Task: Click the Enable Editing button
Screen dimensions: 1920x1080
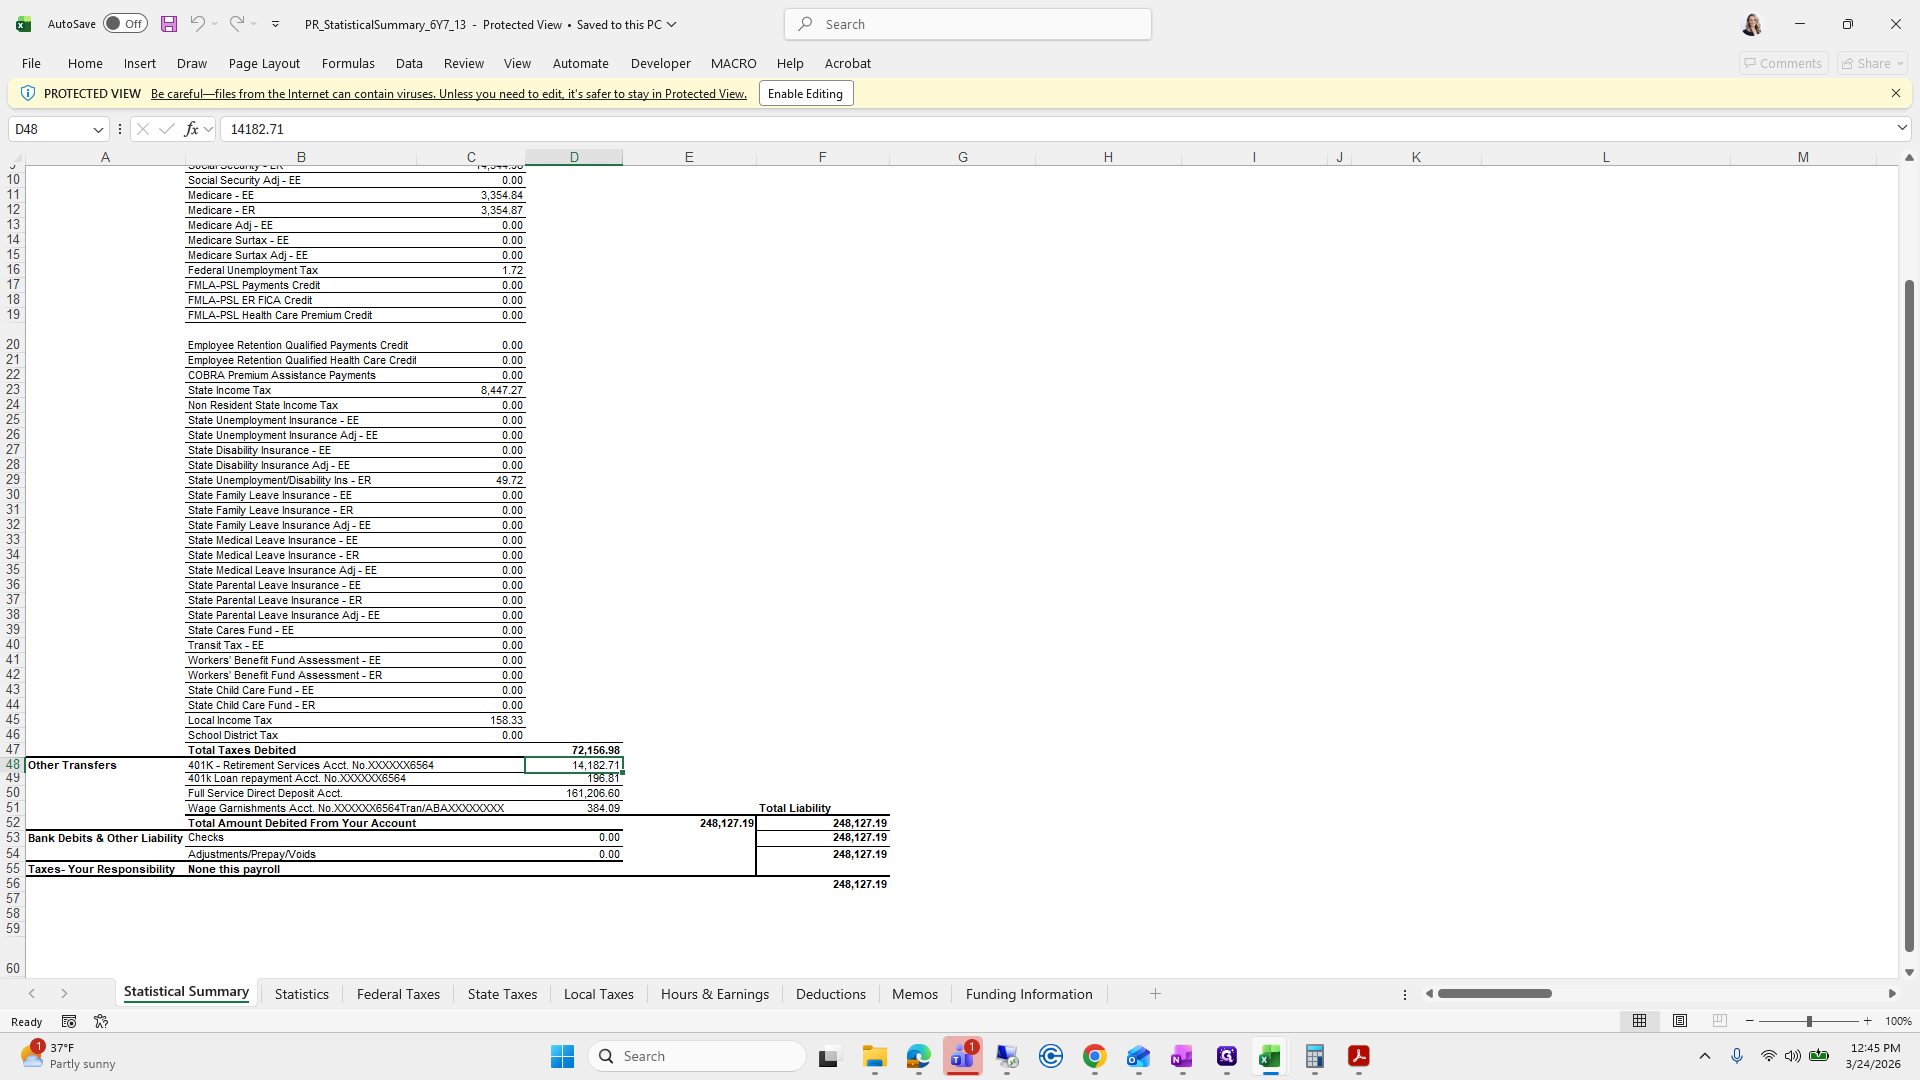Action: (805, 94)
